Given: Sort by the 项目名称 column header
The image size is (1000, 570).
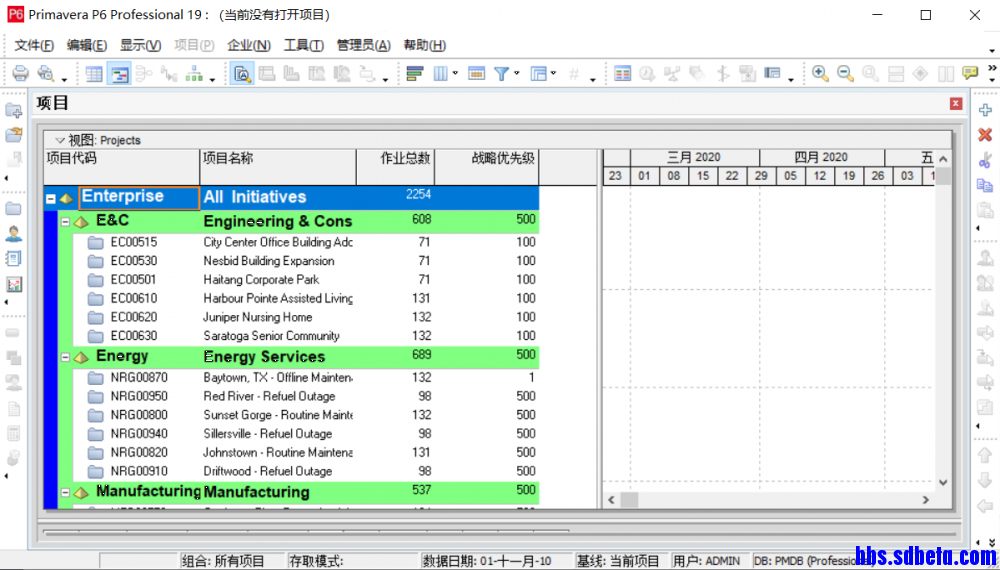Looking at the screenshot, I should point(278,167).
